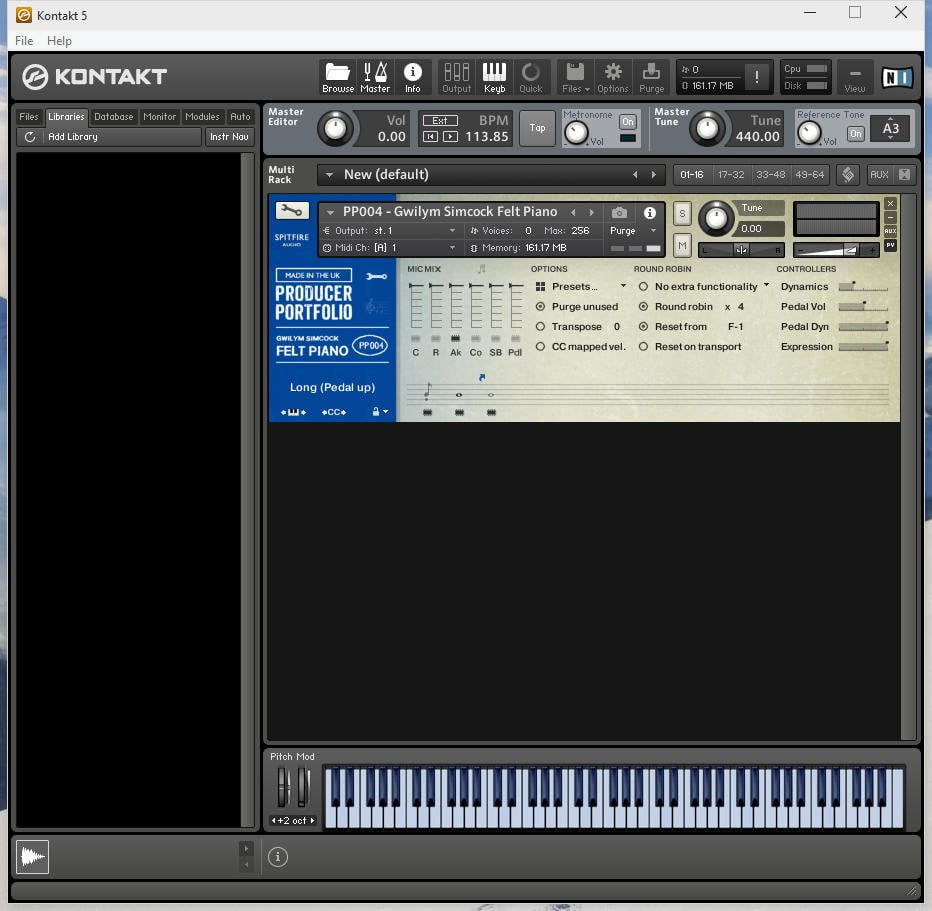
Task: Mute instrument with the M button
Action: click(682, 245)
